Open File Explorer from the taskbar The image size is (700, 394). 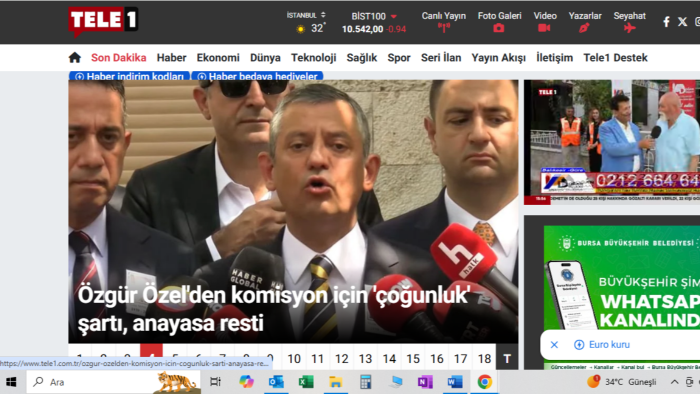pyautogui.click(x=335, y=382)
